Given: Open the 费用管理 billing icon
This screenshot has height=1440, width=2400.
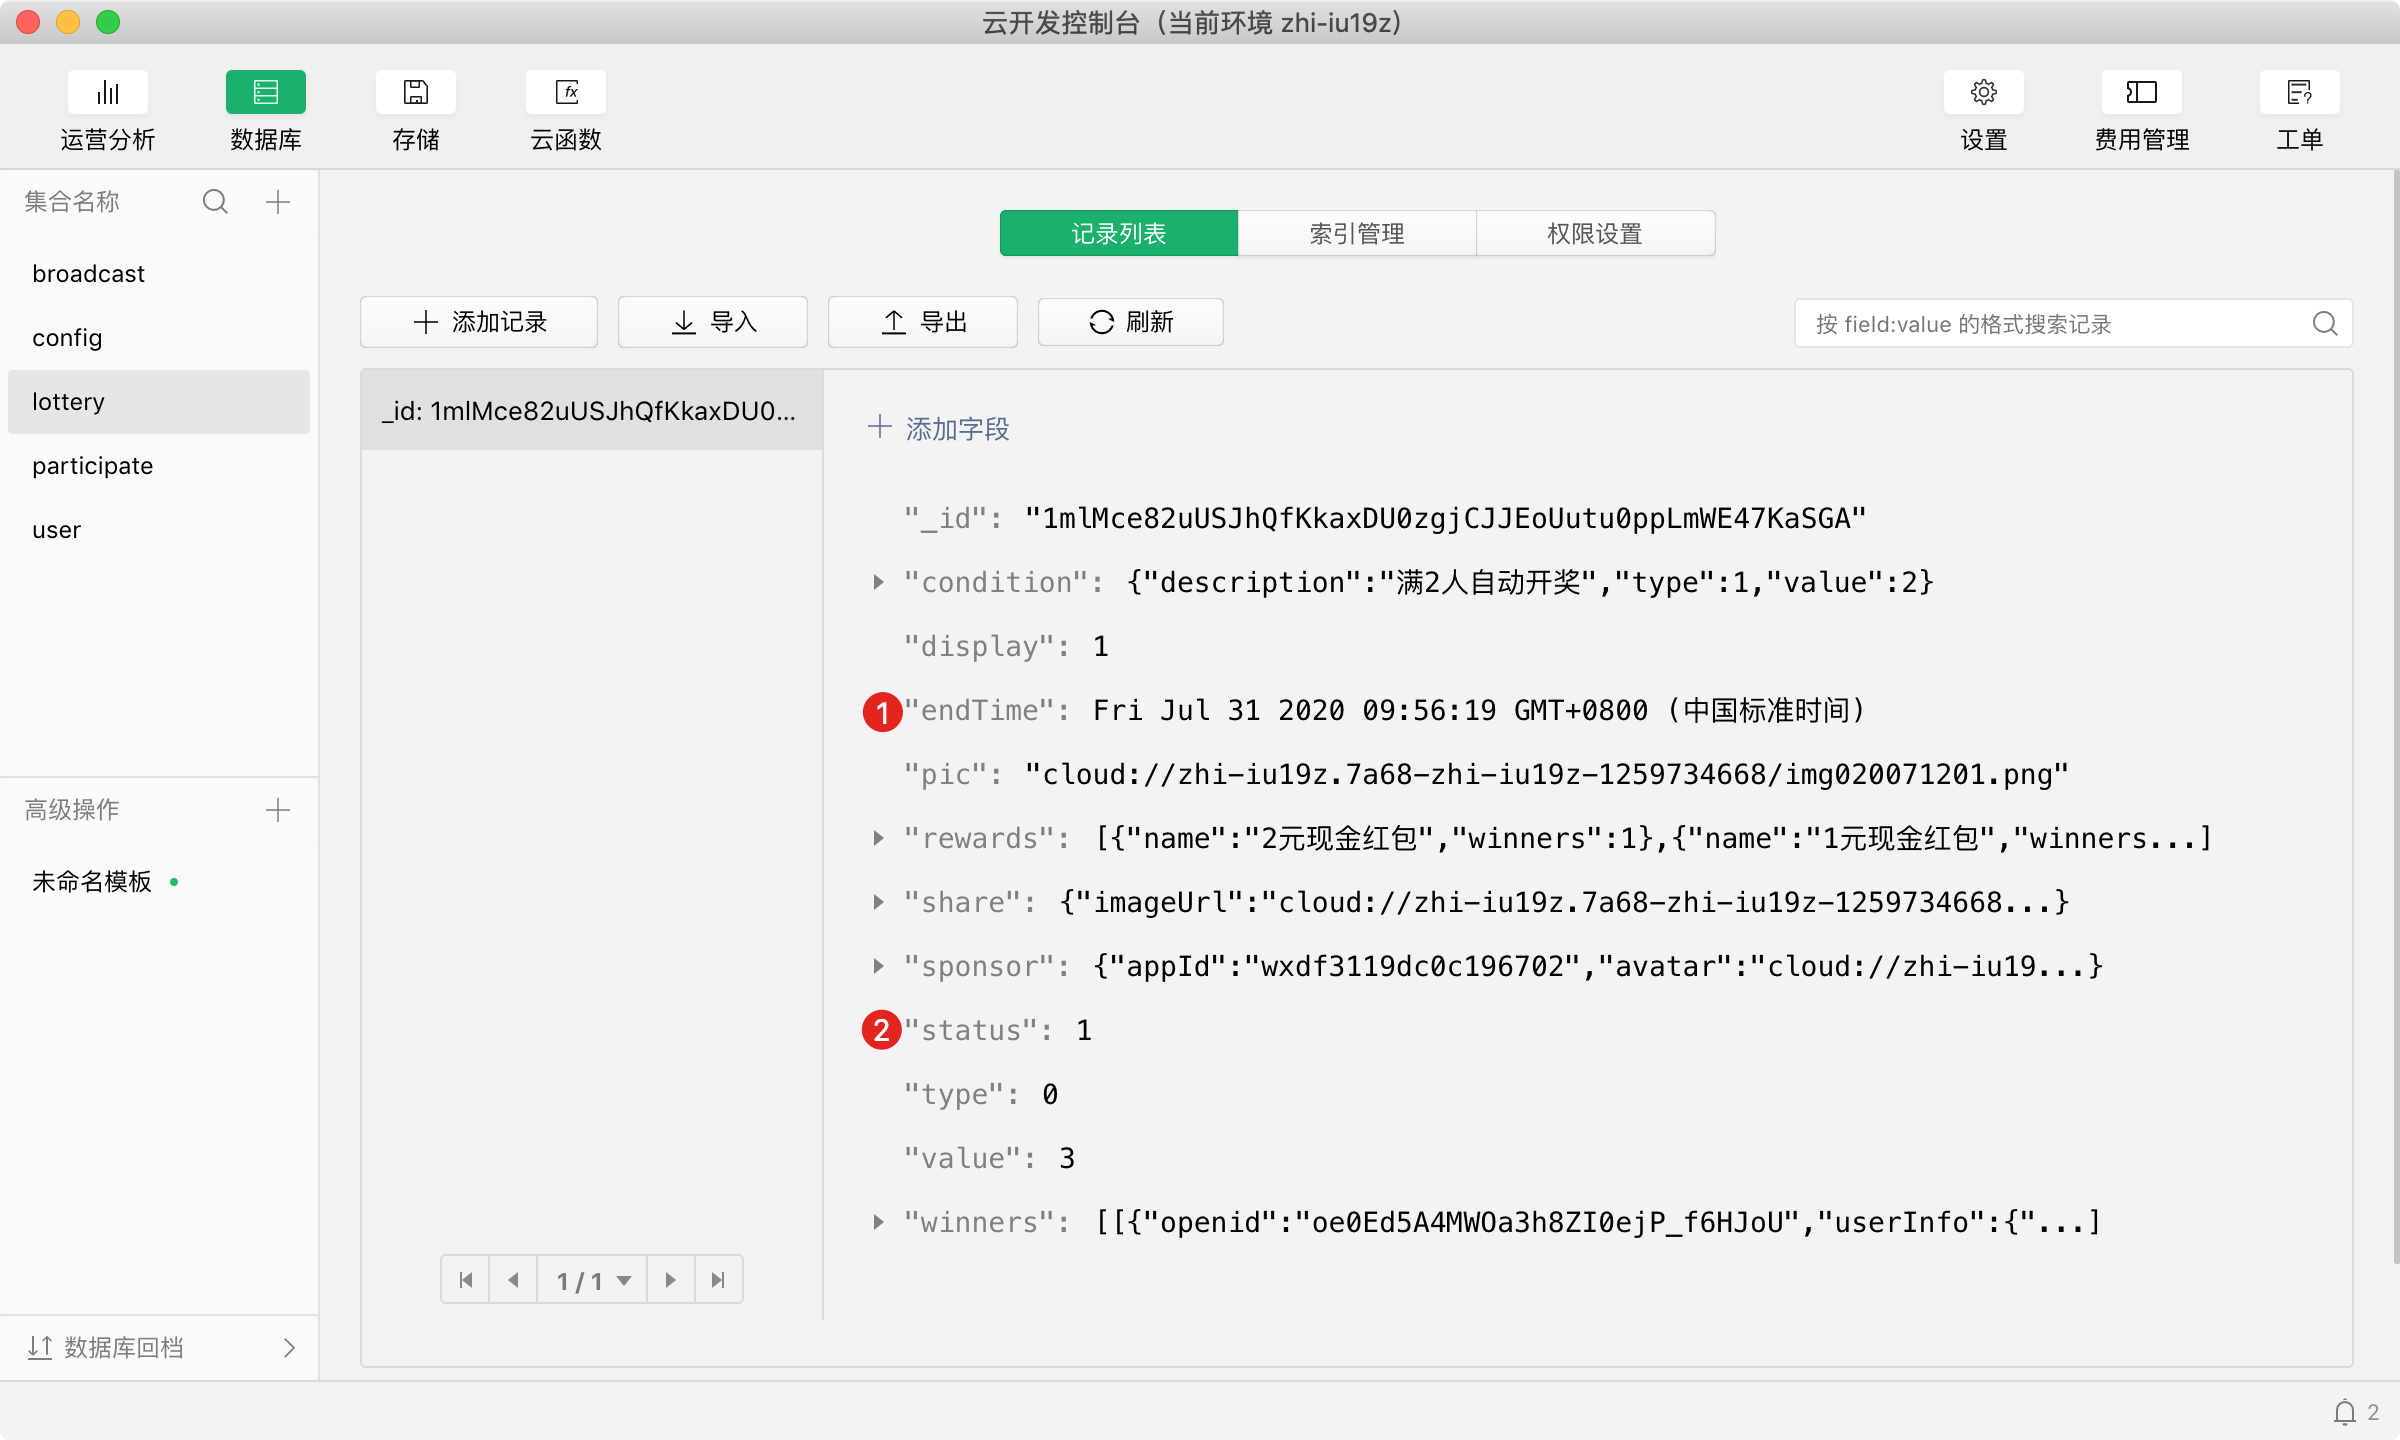Looking at the screenshot, I should click(x=2142, y=92).
